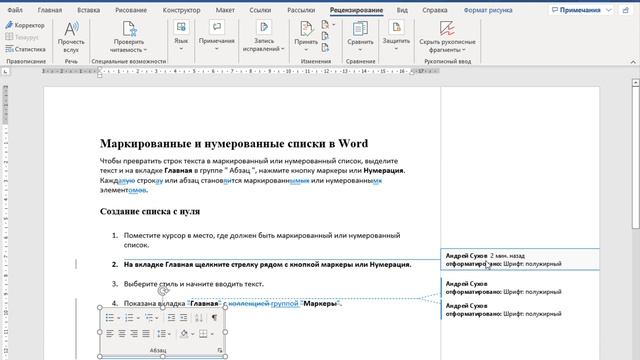Open the Корректор editor check
The height and width of the screenshot is (360, 640).
[25, 25]
